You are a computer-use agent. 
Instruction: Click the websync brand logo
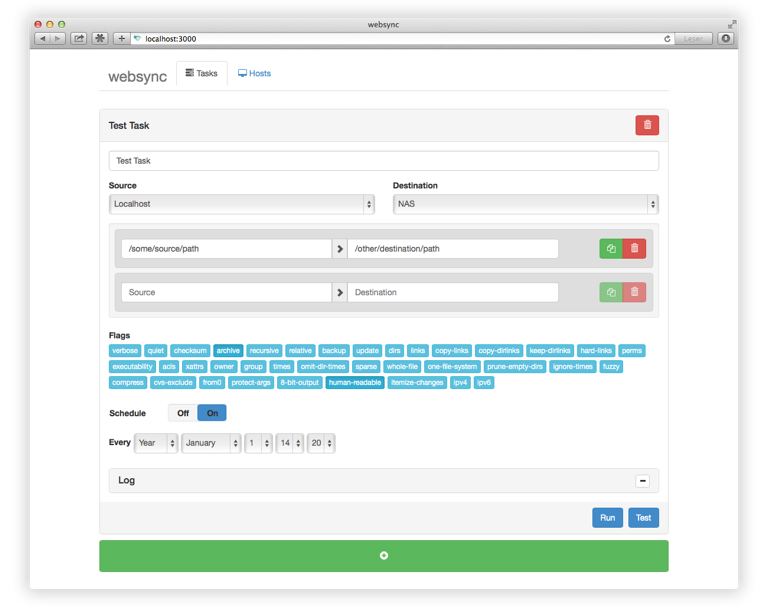[138, 76]
